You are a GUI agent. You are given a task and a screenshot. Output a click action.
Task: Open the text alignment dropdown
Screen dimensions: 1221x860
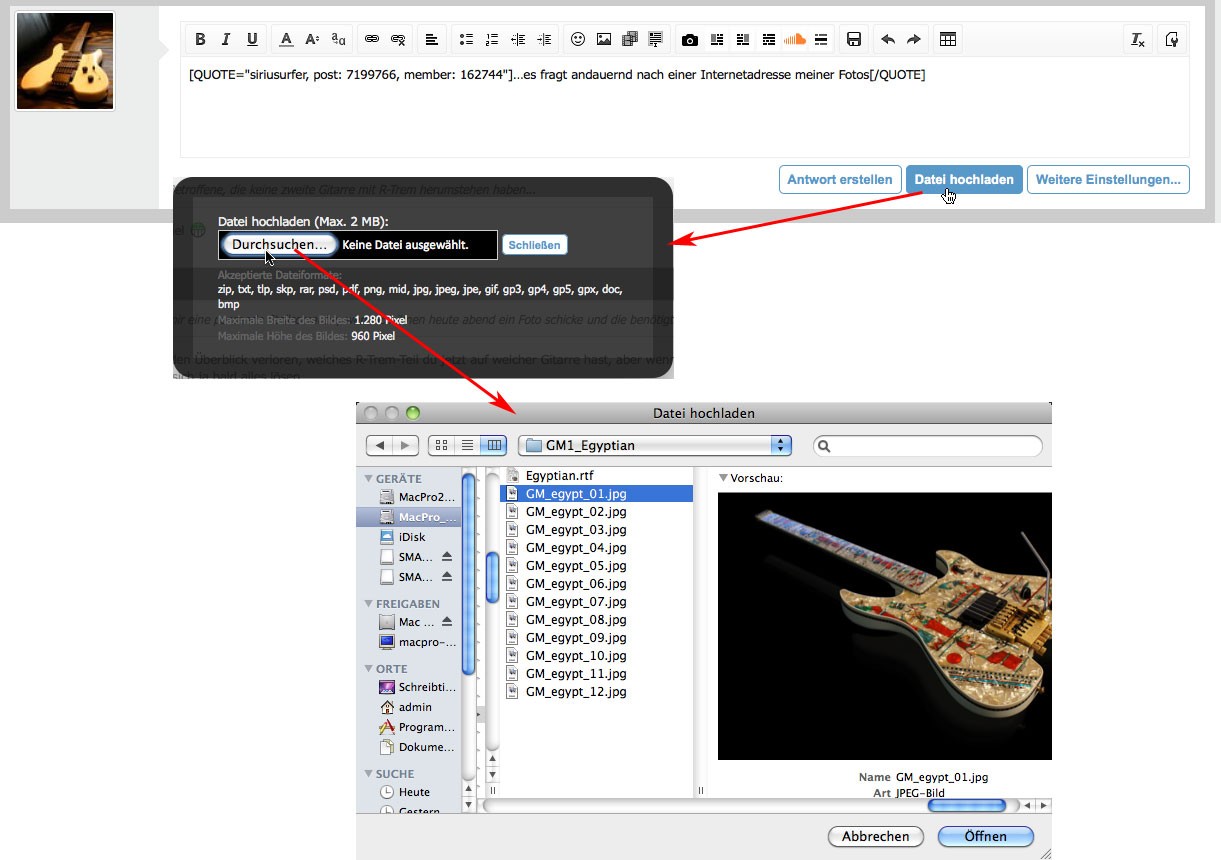pos(432,40)
